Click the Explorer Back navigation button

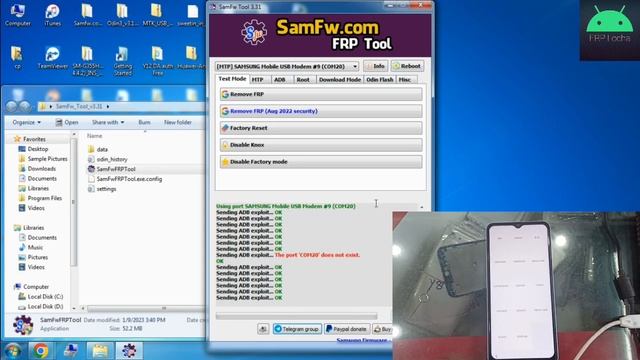tap(11, 107)
